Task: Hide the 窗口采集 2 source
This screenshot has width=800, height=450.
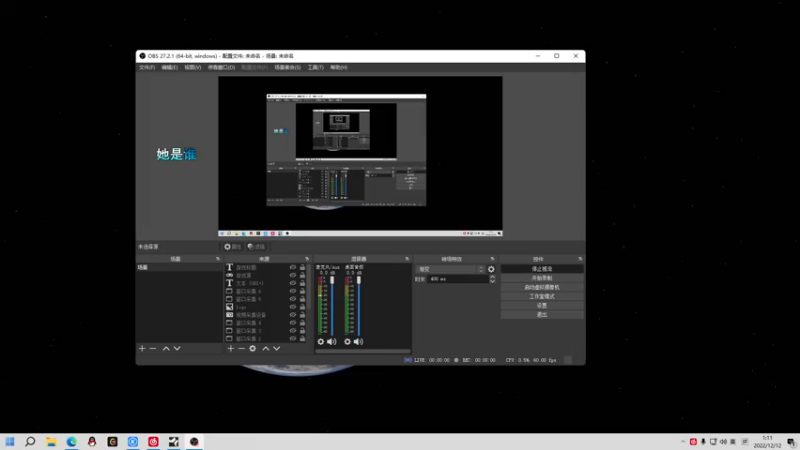Action: click(293, 338)
